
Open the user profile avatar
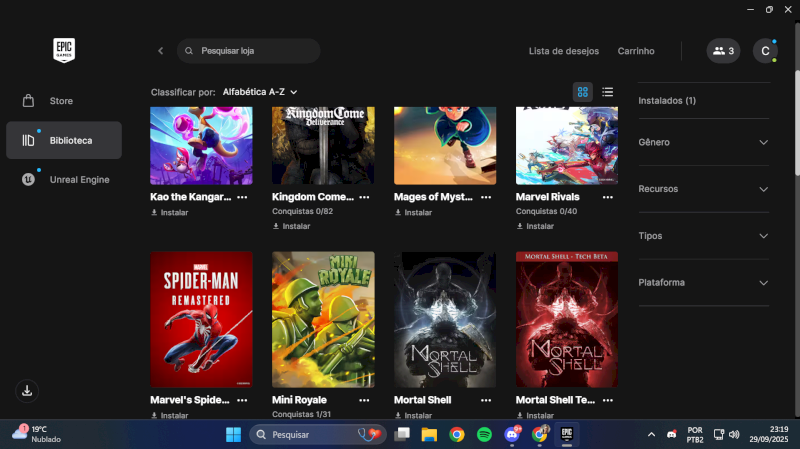(765, 51)
